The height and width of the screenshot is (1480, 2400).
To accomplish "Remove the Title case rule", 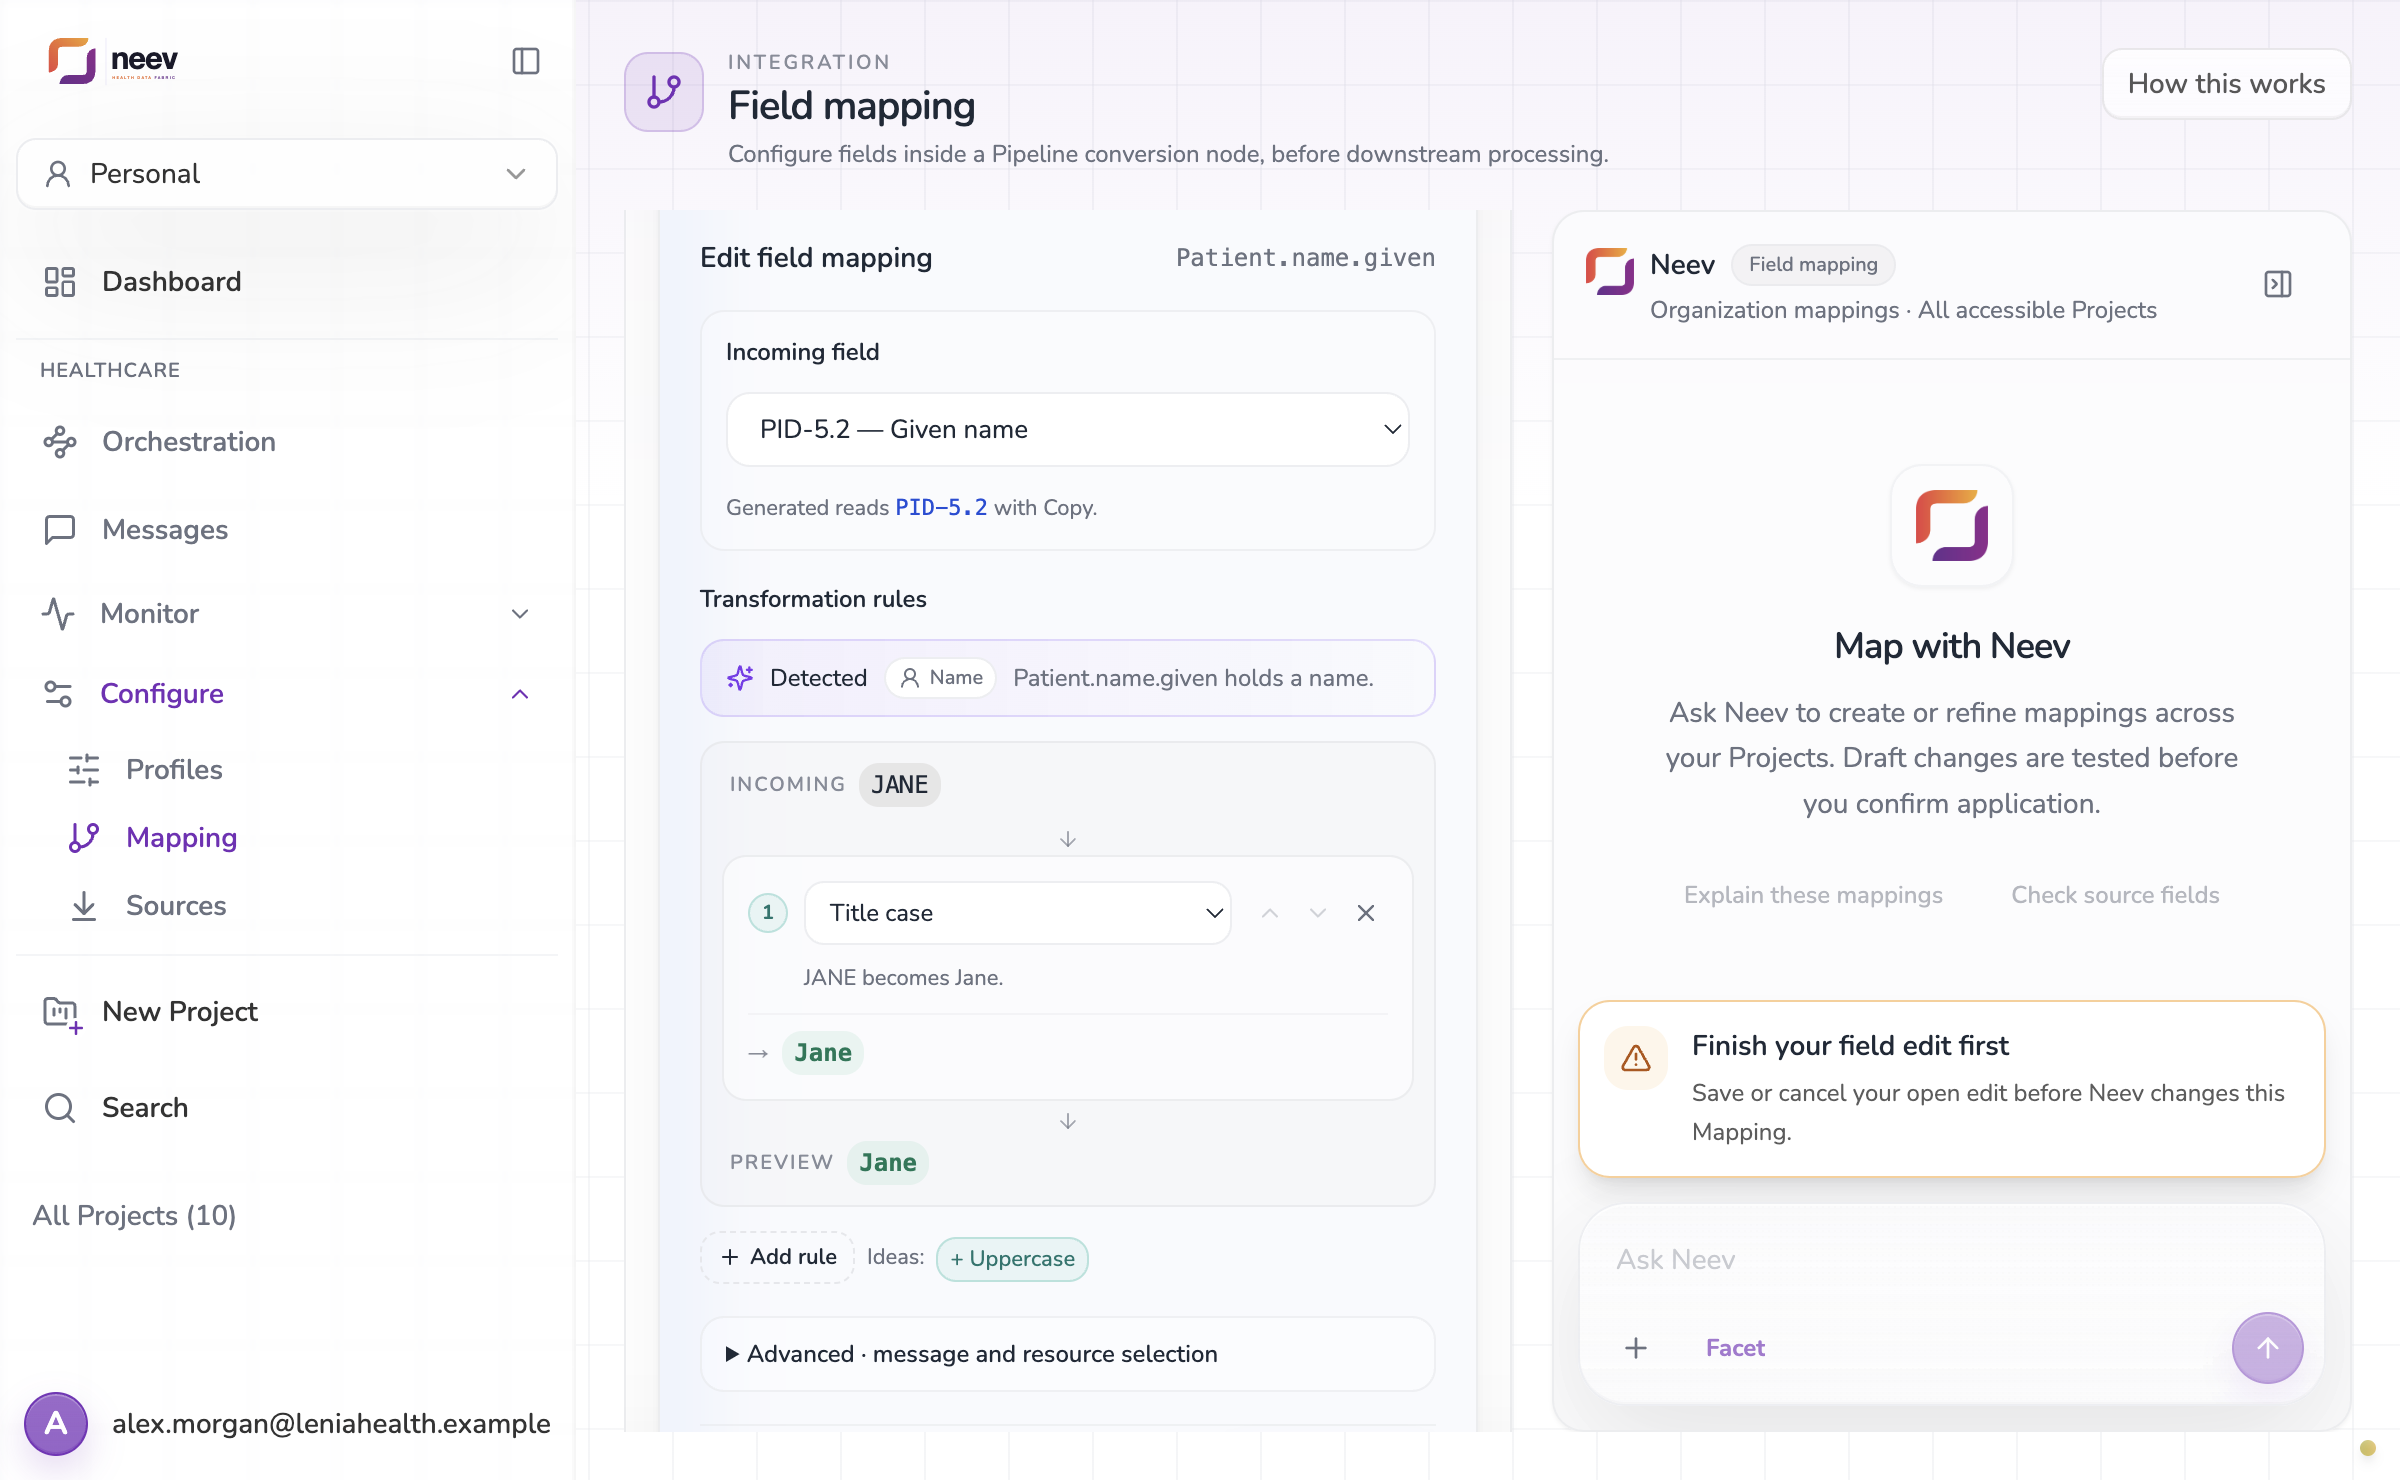I will pyautogui.click(x=1366, y=913).
